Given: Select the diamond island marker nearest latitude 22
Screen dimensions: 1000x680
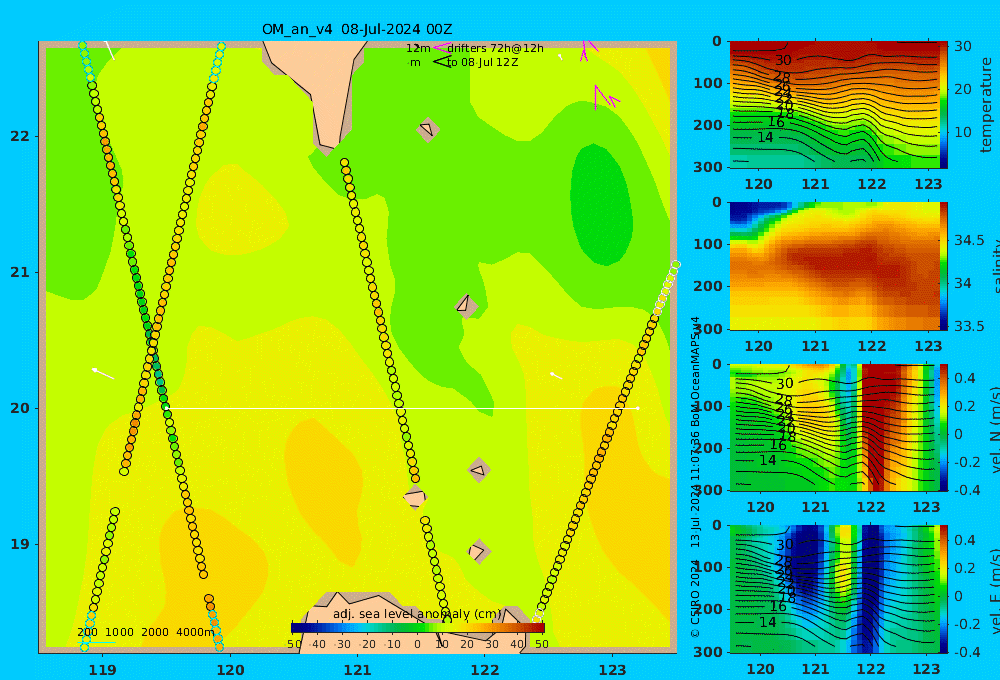Looking at the screenshot, I should [x=428, y=129].
